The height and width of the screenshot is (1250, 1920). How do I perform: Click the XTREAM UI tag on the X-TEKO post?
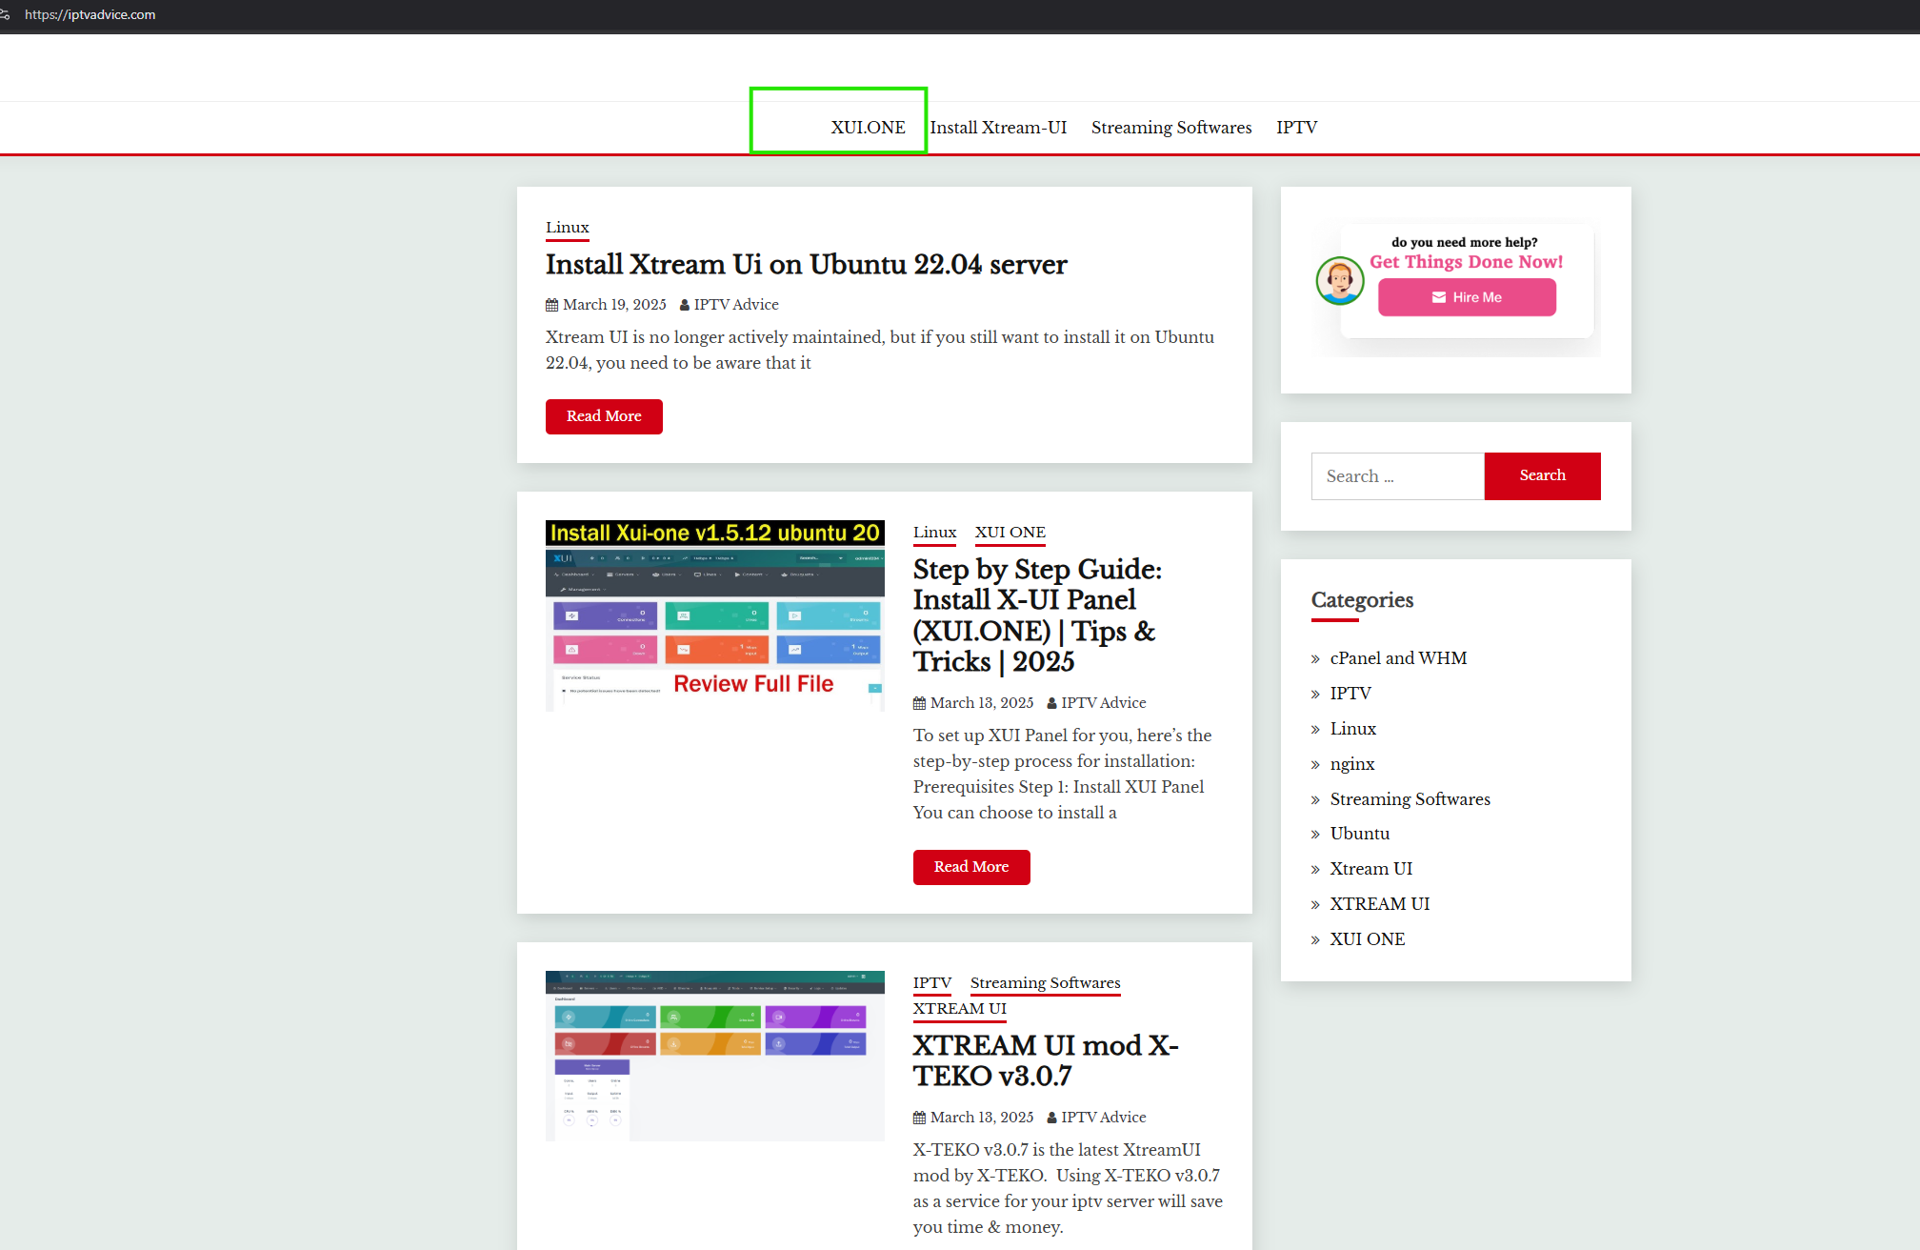[960, 1009]
